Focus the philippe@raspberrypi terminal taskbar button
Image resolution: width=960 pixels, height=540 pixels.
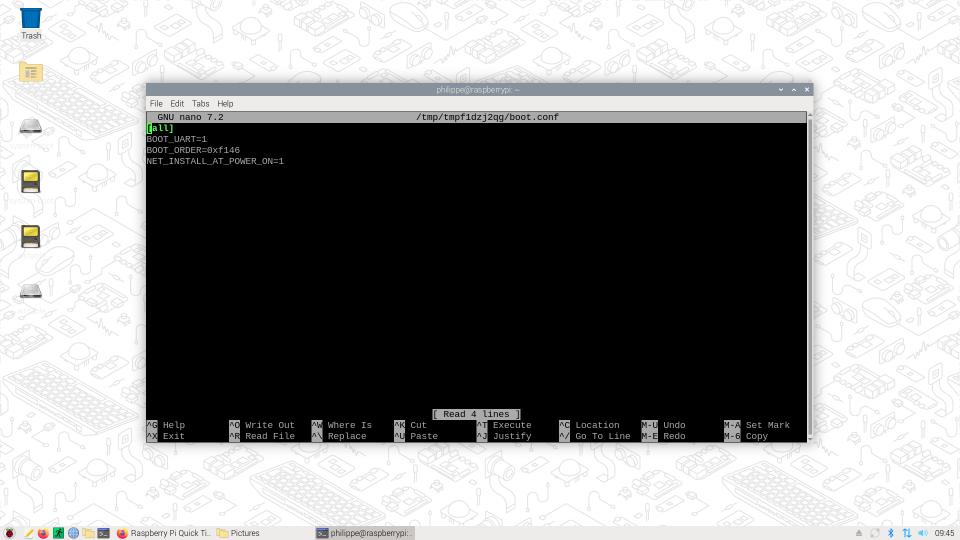365,533
